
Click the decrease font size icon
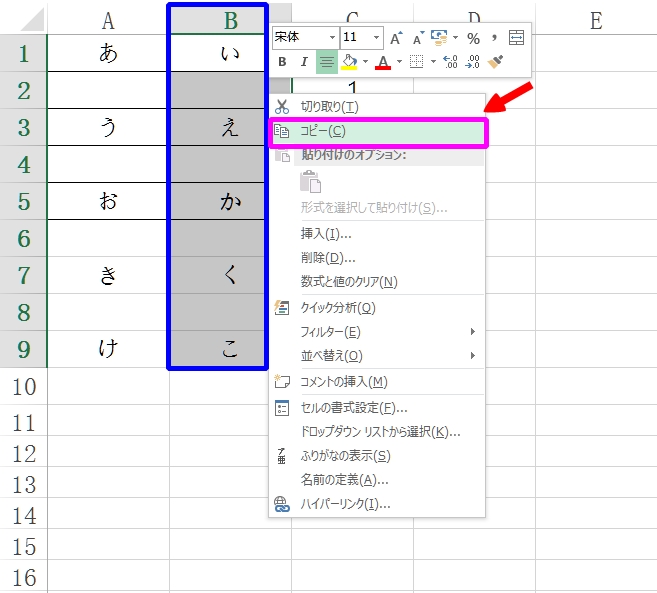click(417, 38)
